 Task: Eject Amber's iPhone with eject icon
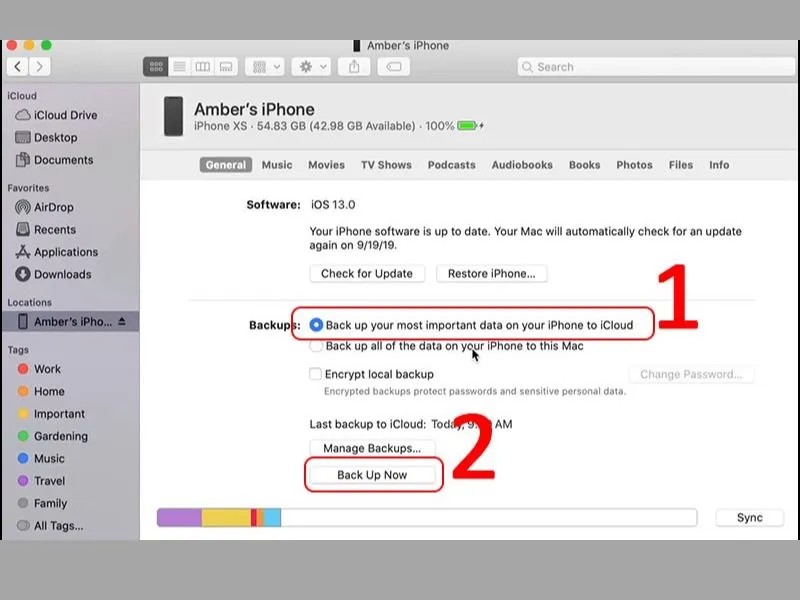tap(122, 321)
